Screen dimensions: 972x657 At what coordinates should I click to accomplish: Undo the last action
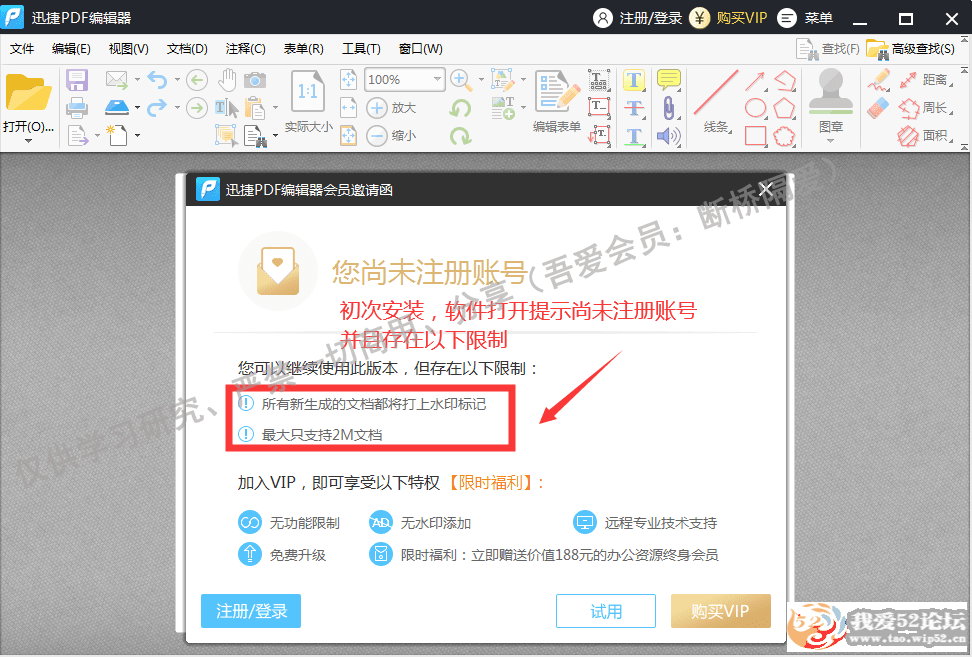click(x=157, y=79)
